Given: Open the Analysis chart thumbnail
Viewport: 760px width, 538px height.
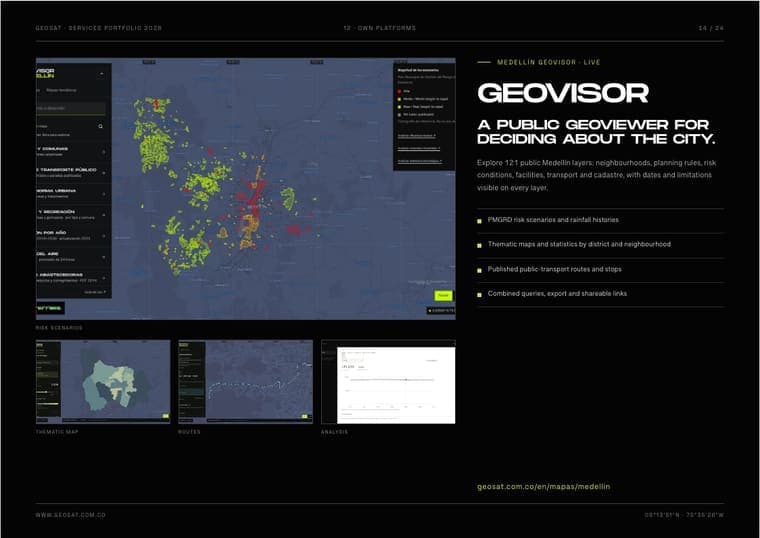Looking at the screenshot, I should (388, 382).
